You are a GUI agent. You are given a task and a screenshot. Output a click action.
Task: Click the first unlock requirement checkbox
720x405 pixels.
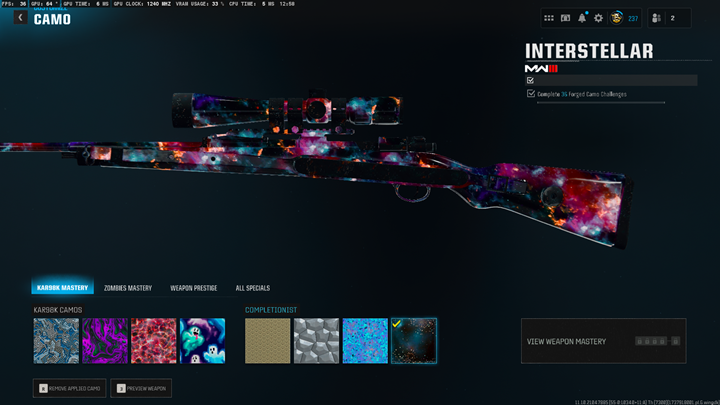pos(531,80)
